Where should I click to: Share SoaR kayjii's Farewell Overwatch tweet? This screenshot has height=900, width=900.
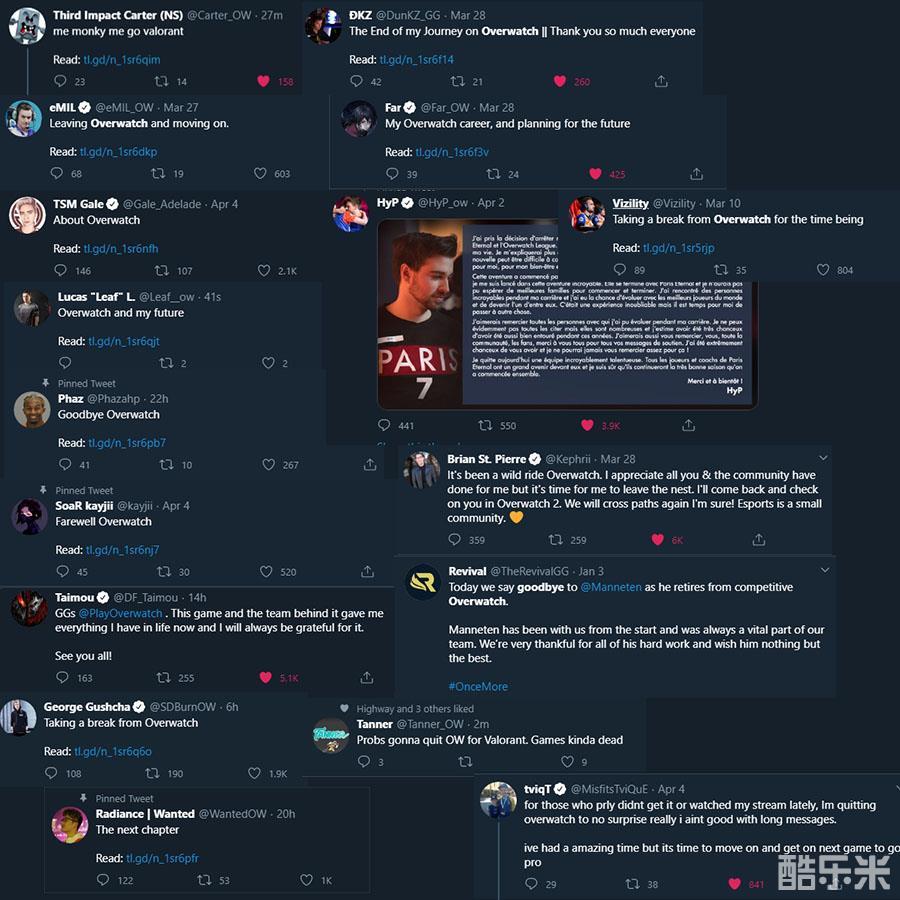tap(367, 571)
